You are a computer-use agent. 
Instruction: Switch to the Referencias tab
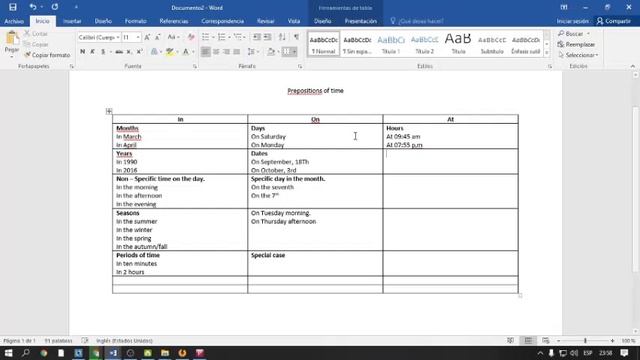coord(174,21)
